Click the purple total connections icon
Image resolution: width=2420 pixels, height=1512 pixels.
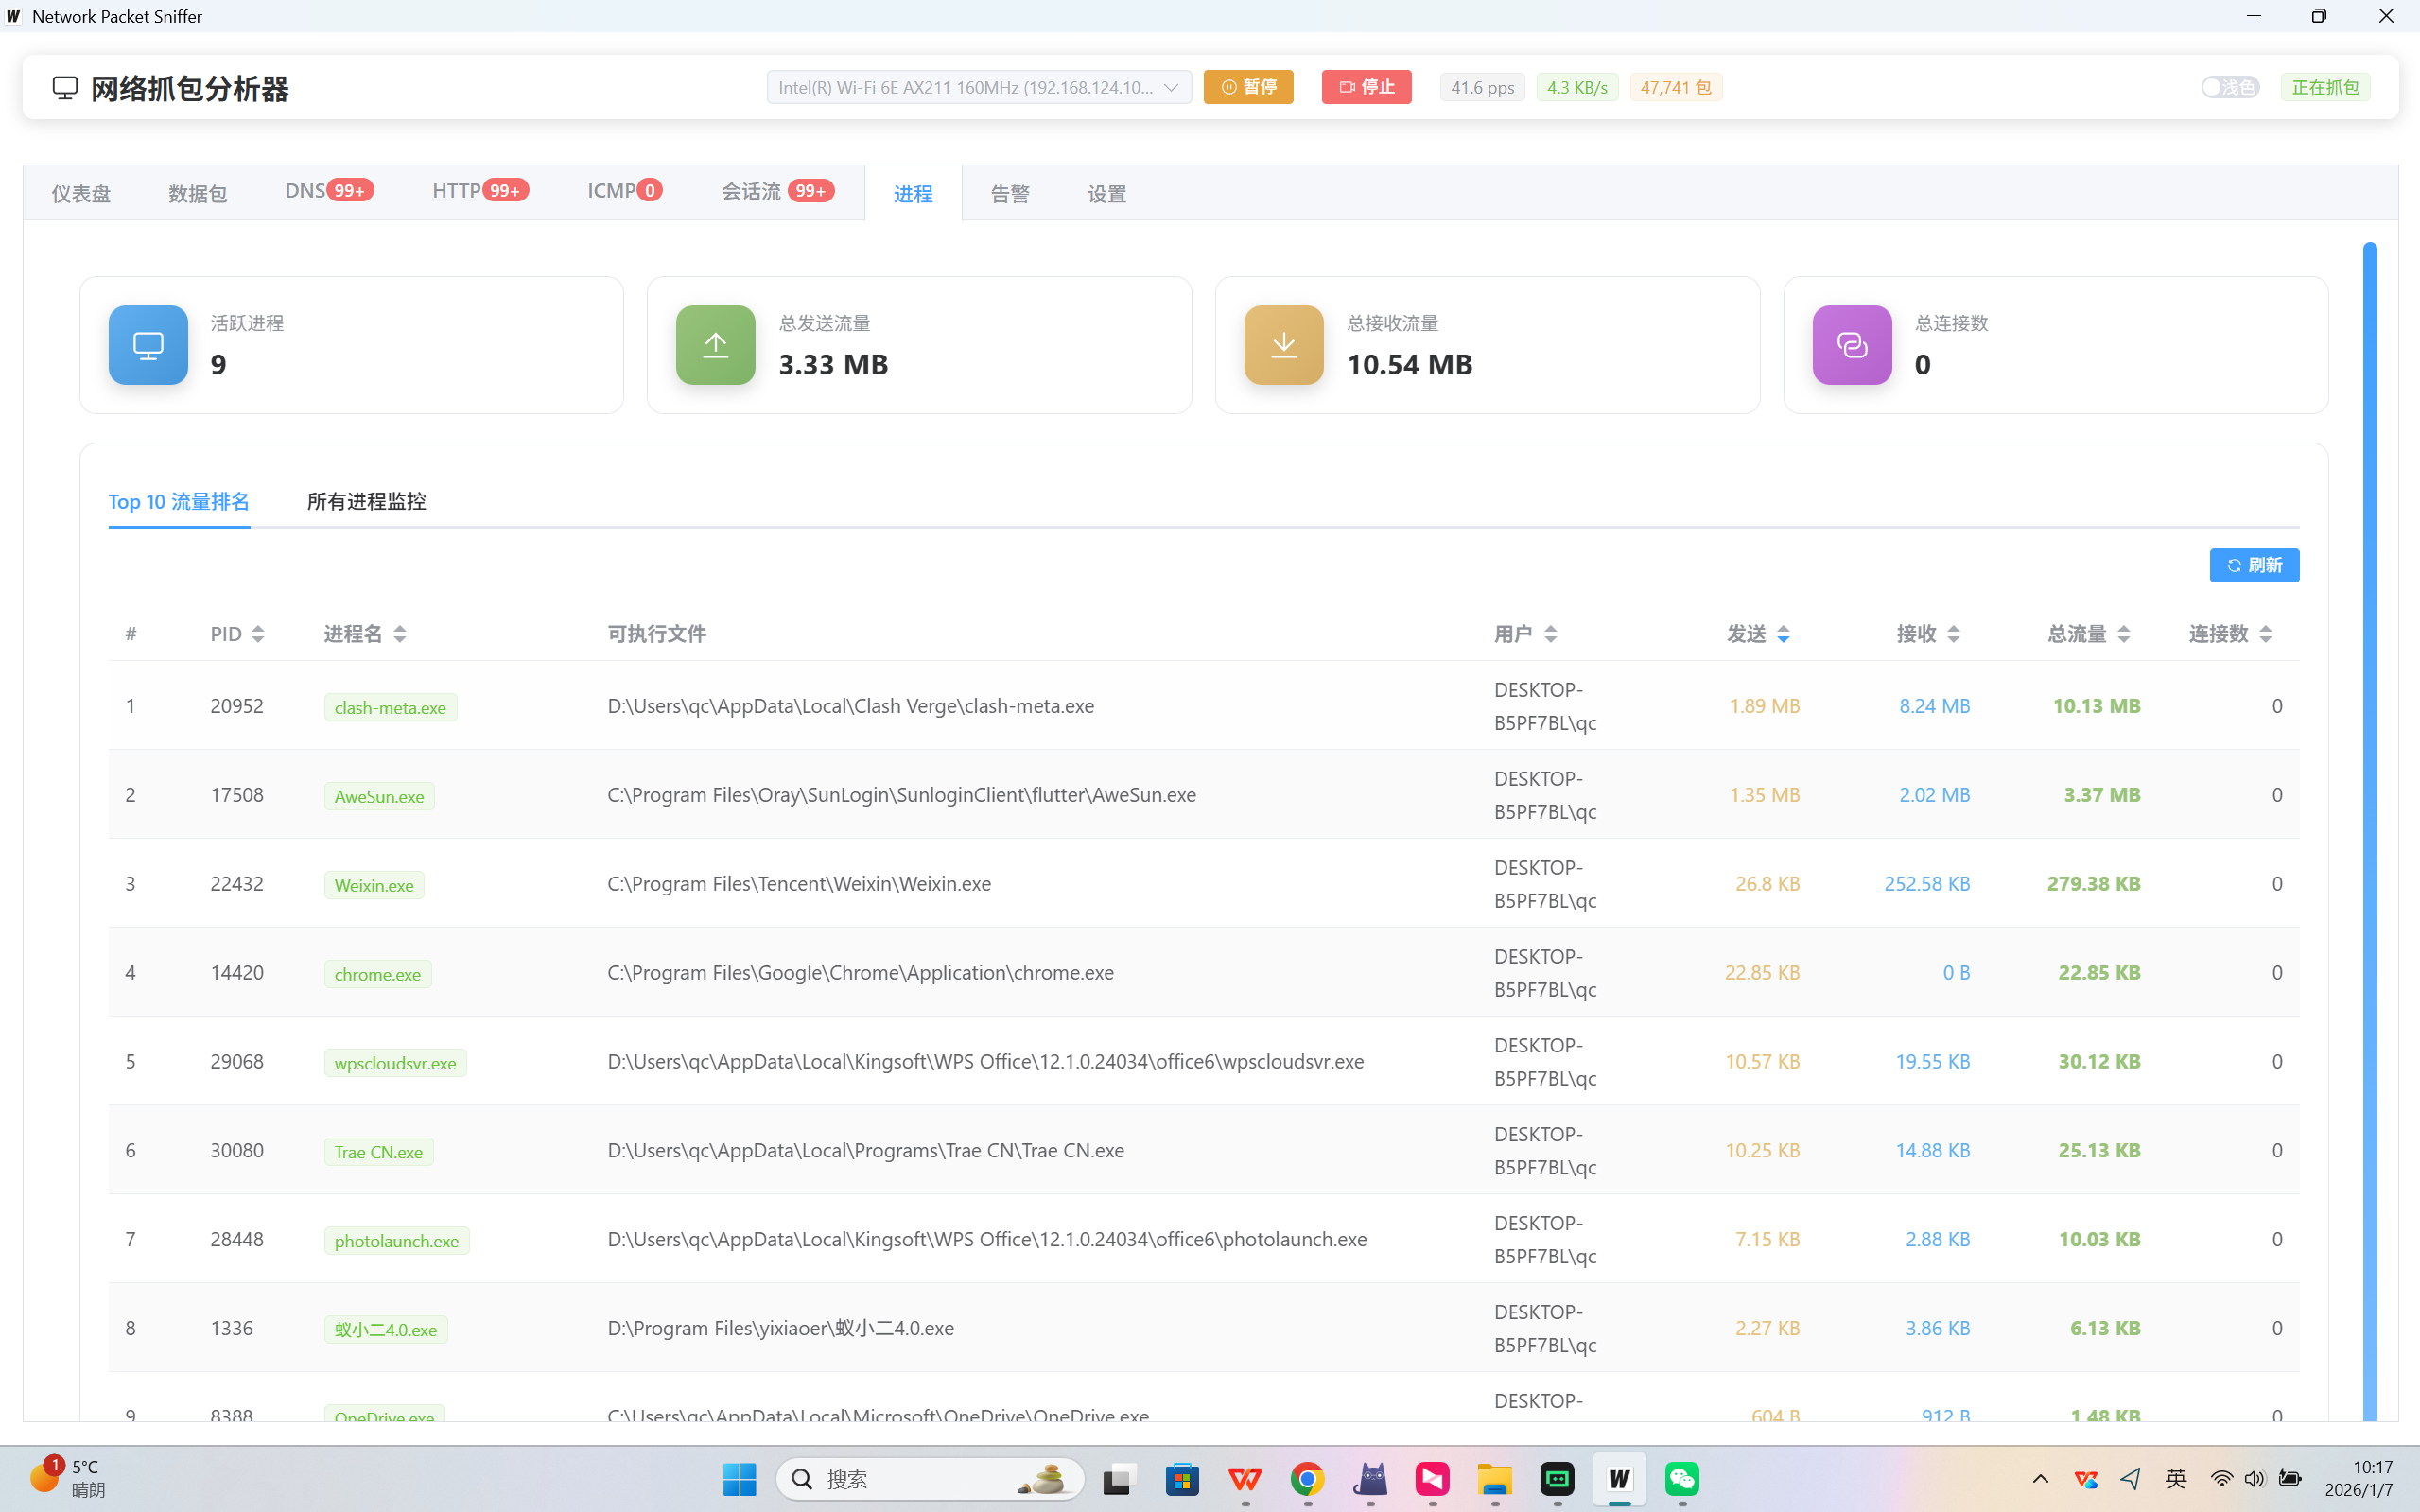click(1851, 345)
